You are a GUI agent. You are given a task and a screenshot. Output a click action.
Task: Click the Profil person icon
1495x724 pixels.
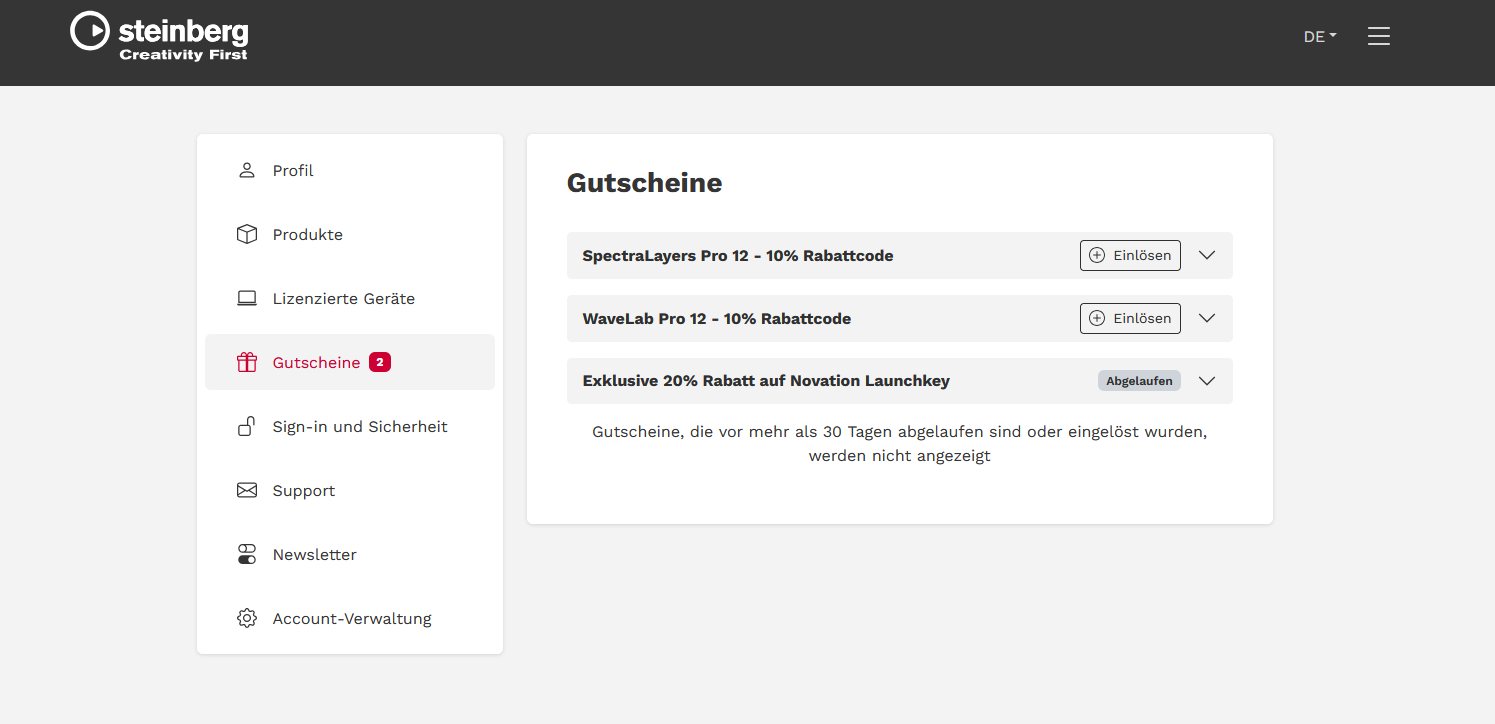(247, 170)
